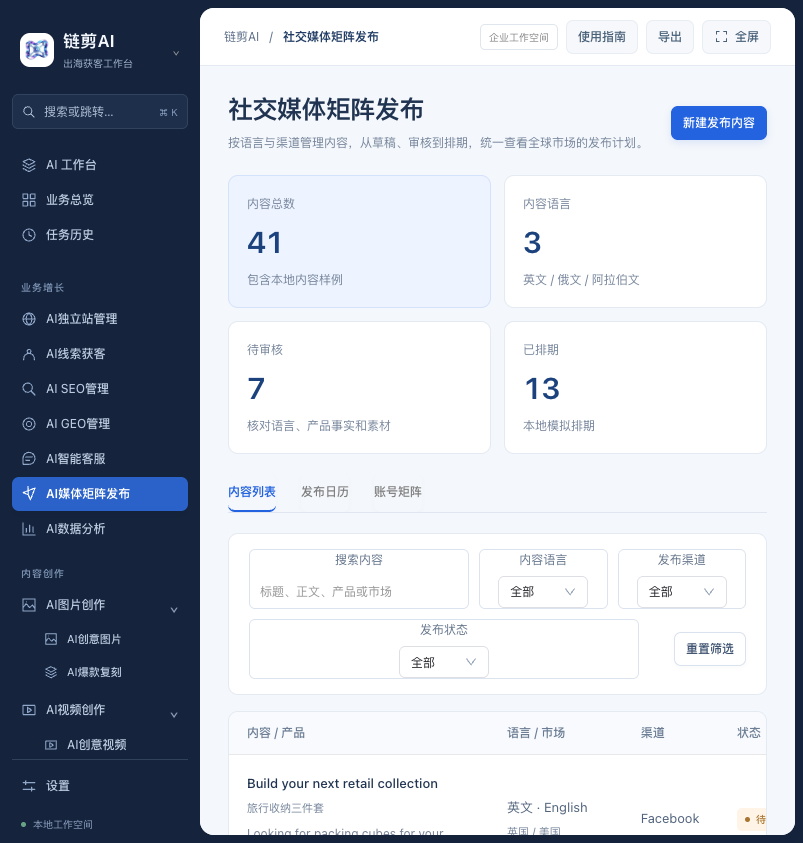This screenshot has width=803, height=843.
Task: Click the title 'Build your next retail collection'
Action: coord(342,784)
